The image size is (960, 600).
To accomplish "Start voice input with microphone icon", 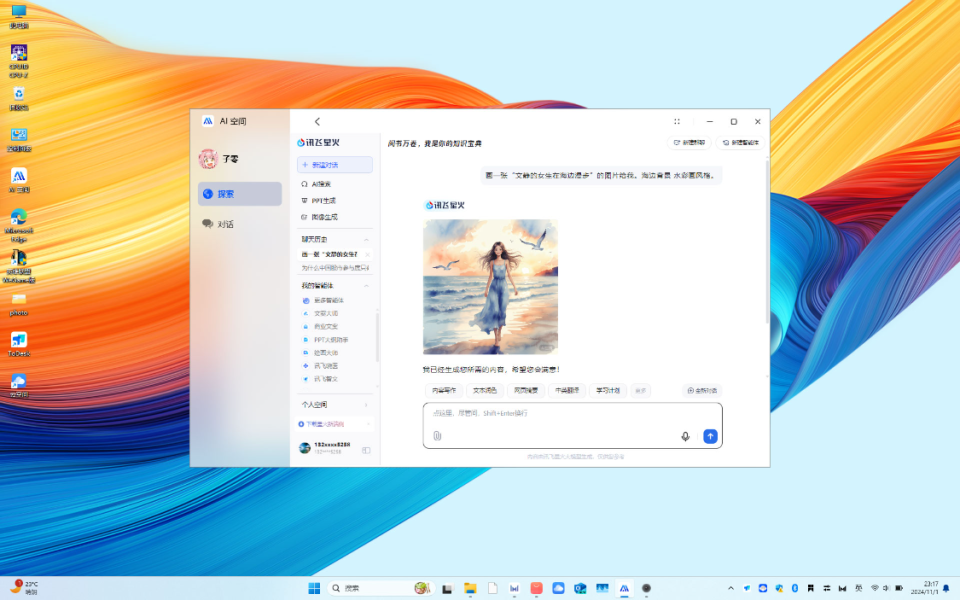I will 685,437.
